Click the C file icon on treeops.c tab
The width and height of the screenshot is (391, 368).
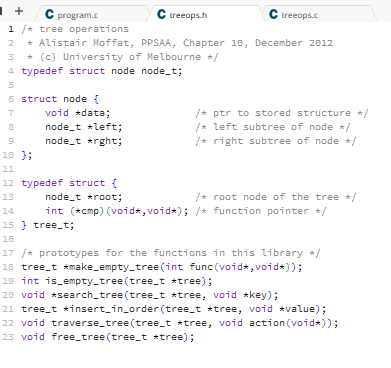pyautogui.click(x=273, y=14)
